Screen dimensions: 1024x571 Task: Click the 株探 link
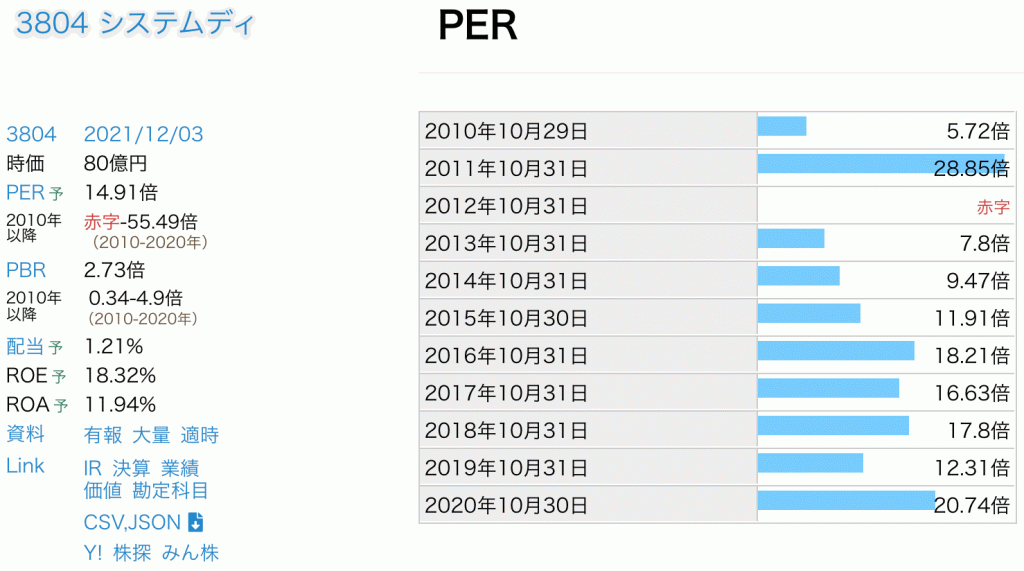tap(131, 552)
